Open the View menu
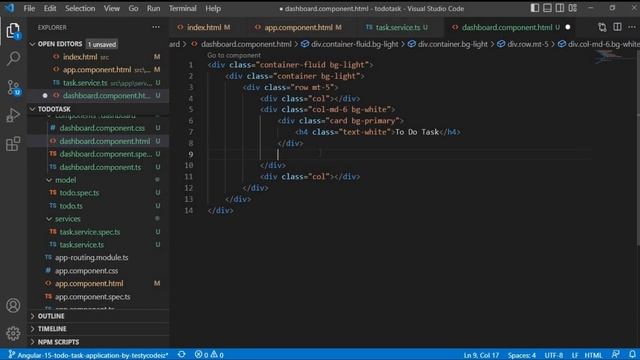640x360 pixels. tap(111, 9)
